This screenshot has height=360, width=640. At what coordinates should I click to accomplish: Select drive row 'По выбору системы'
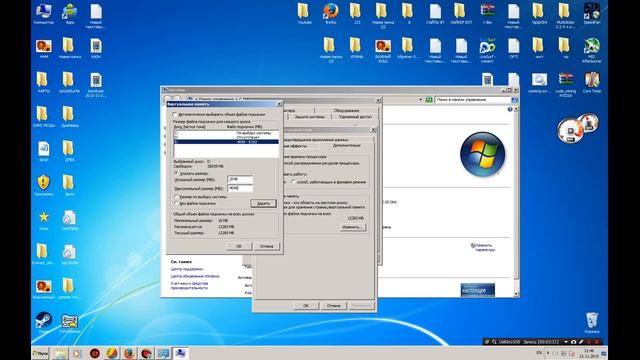click(x=226, y=133)
